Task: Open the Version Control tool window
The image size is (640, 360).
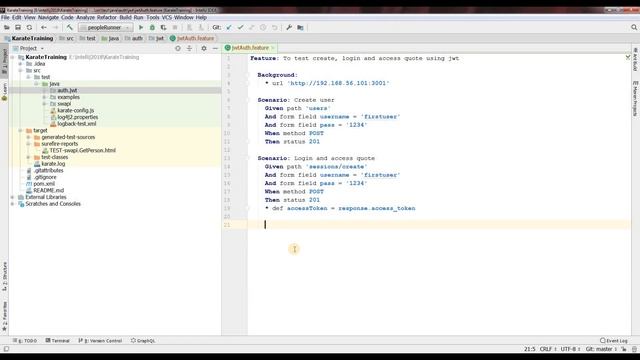Action: pyautogui.click(x=100, y=340)
